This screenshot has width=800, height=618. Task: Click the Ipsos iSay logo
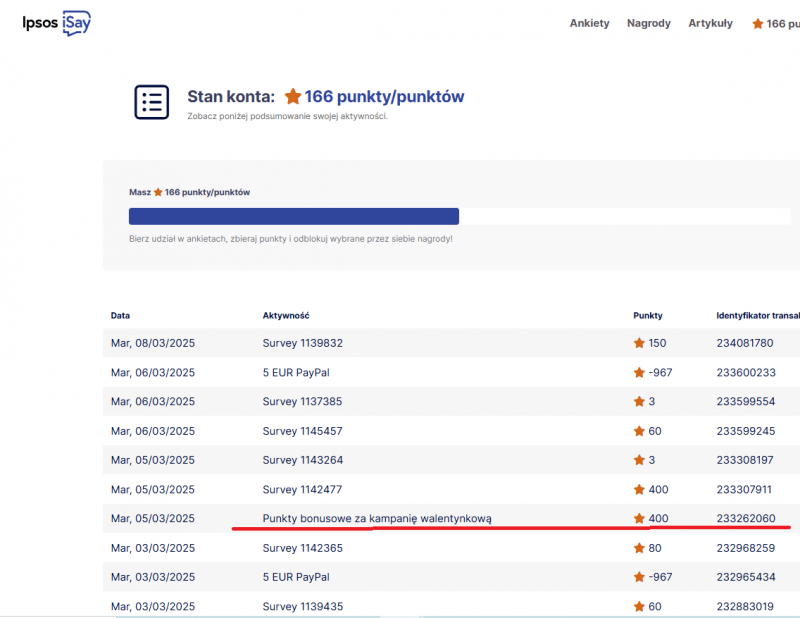[56, 23]
